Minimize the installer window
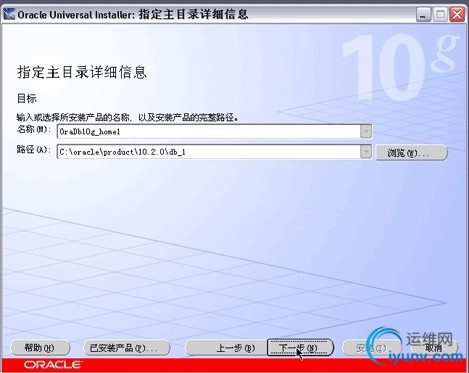 click(x=423, y=15)
